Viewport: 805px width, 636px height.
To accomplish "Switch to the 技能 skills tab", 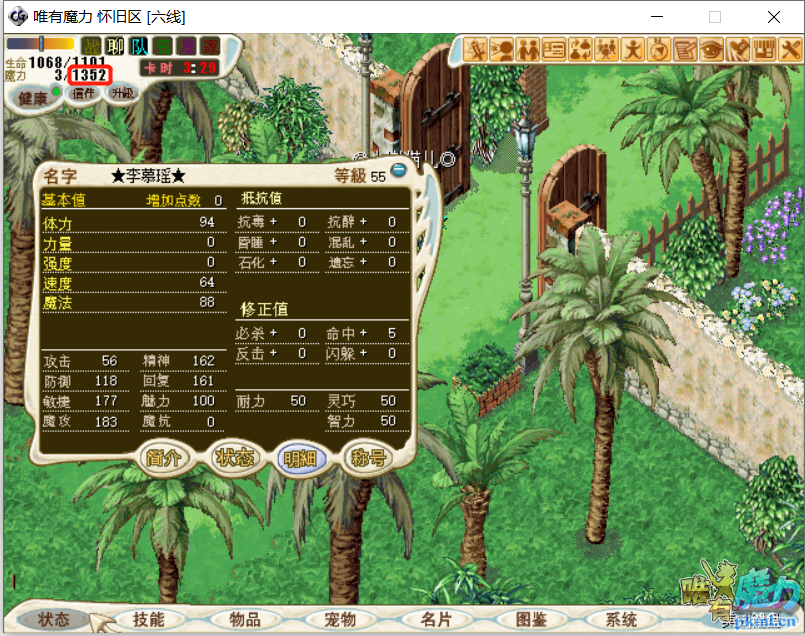I will 148,619.
